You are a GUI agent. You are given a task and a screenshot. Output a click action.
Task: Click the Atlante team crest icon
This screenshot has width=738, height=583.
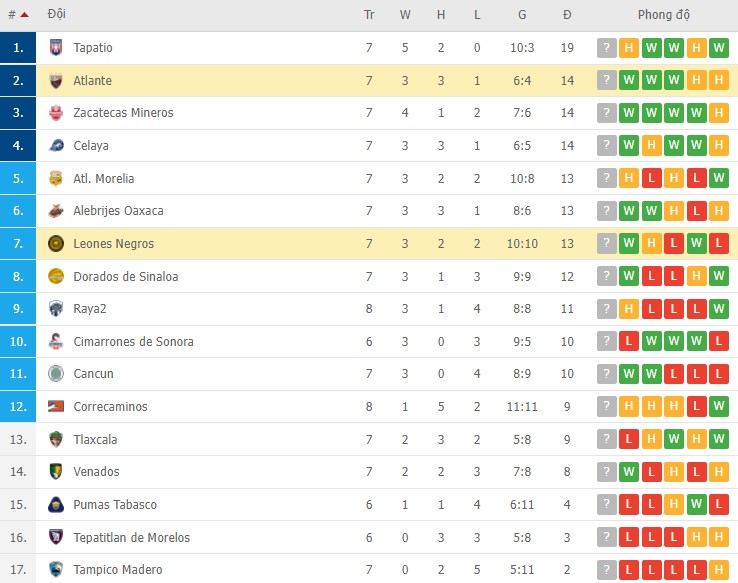coord(56,81)
